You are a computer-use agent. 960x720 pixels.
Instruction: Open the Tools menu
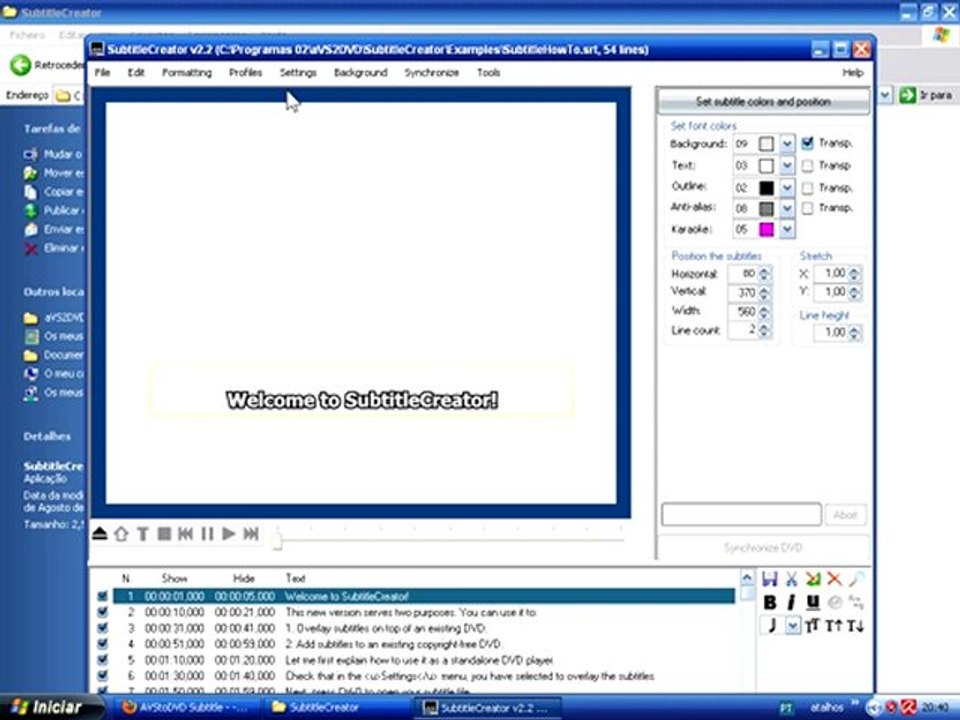pos(489,72)
